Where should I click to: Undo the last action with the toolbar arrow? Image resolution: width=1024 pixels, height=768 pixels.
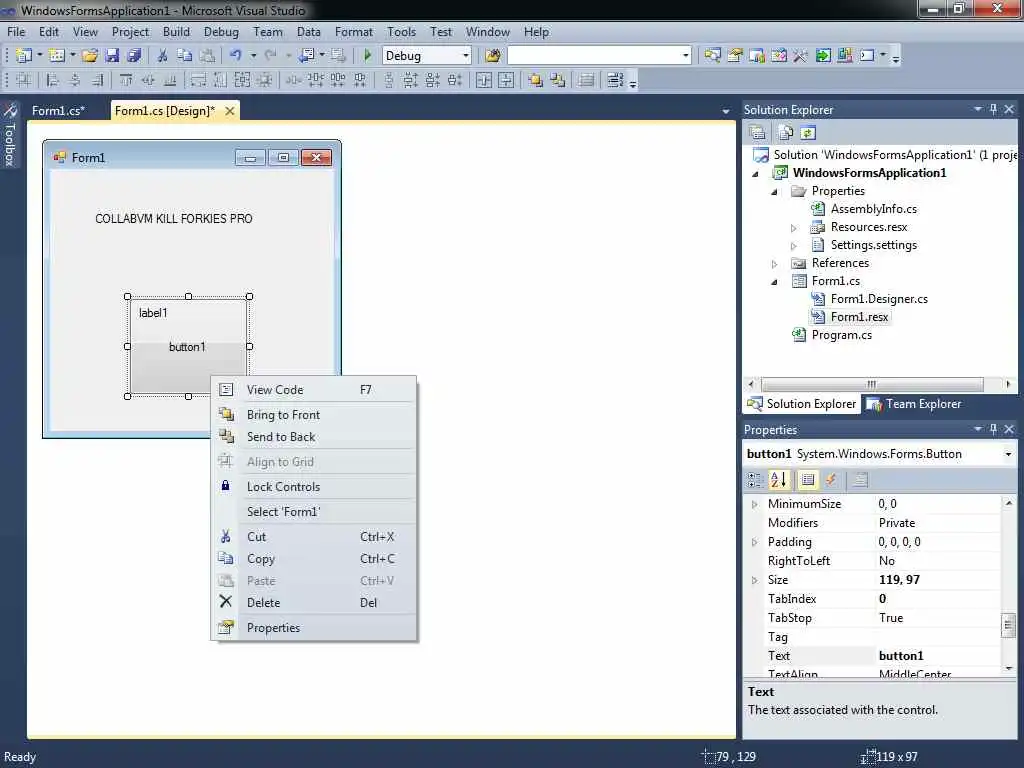point(236,56)
